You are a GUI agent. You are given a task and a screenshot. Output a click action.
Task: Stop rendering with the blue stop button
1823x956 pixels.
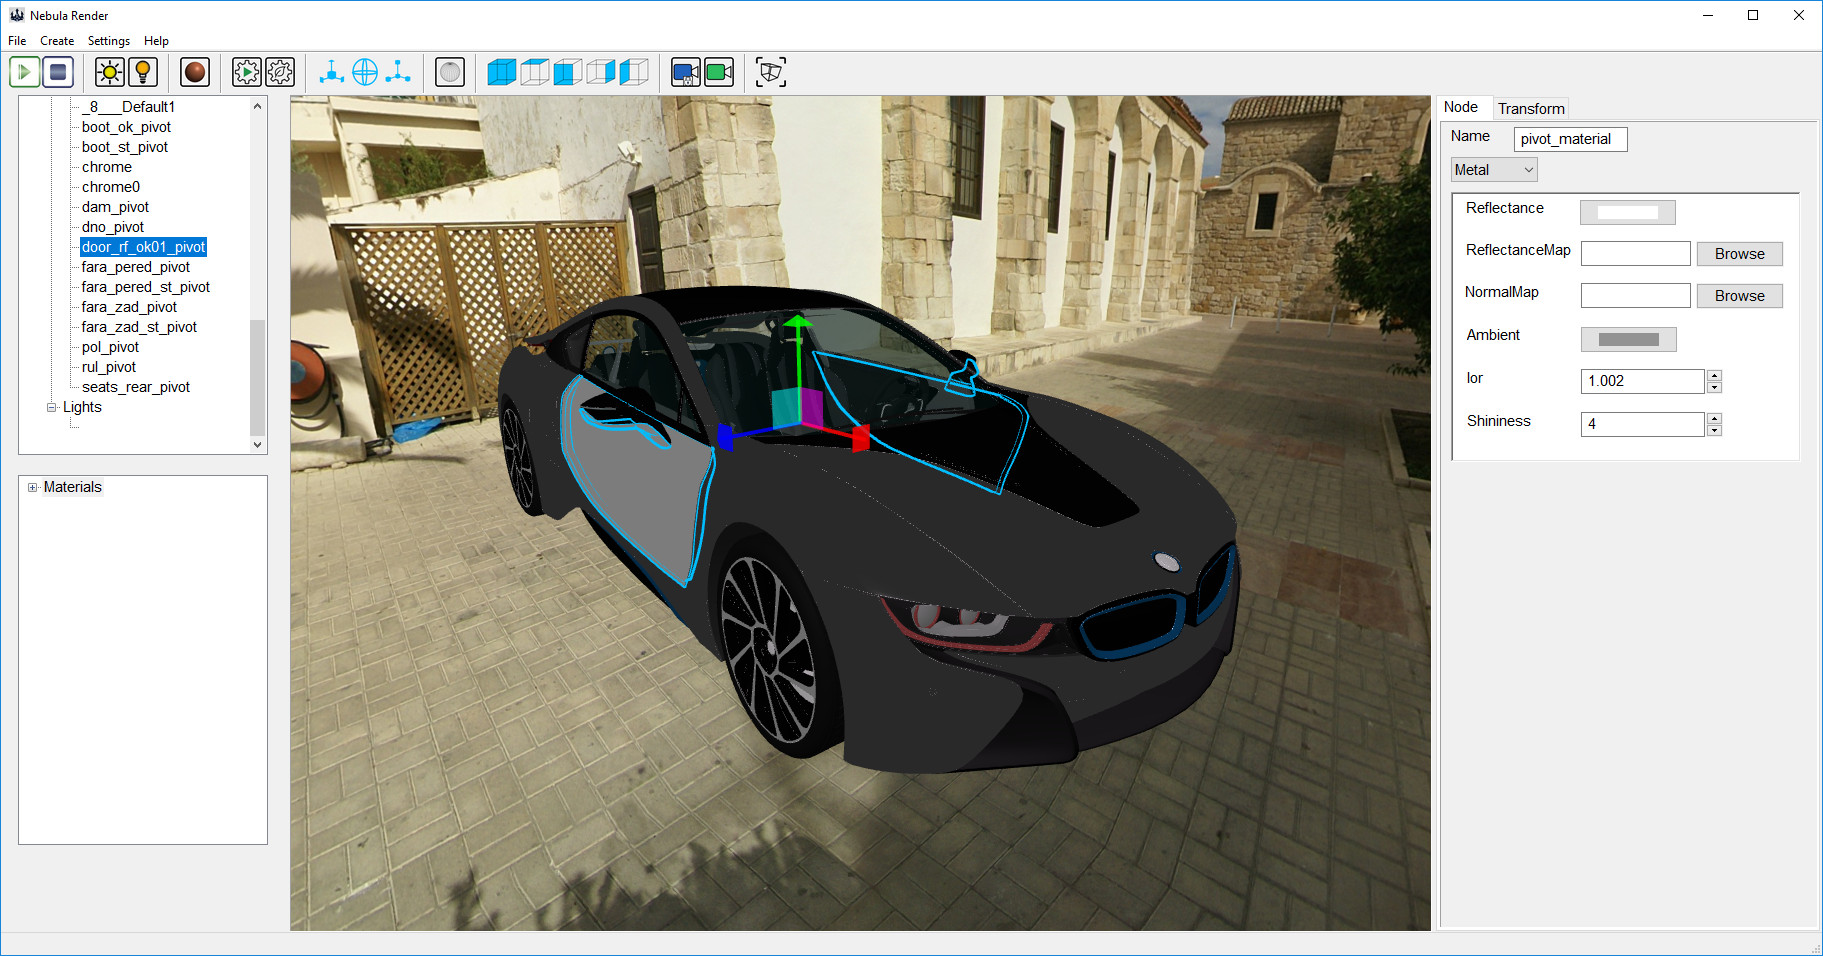pyautogui.click(x=58, y=72)
